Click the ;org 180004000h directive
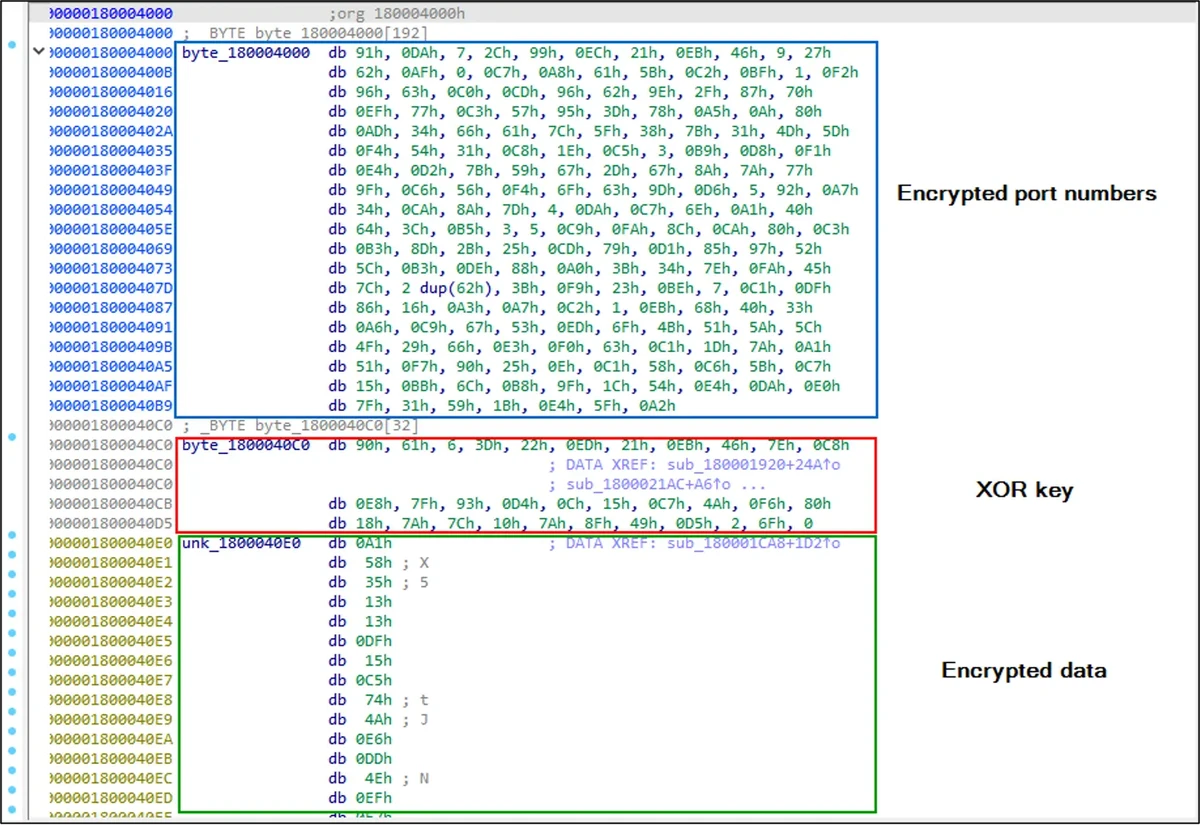The width and height of the screenshot is (1200, 825). pos(396,14)
